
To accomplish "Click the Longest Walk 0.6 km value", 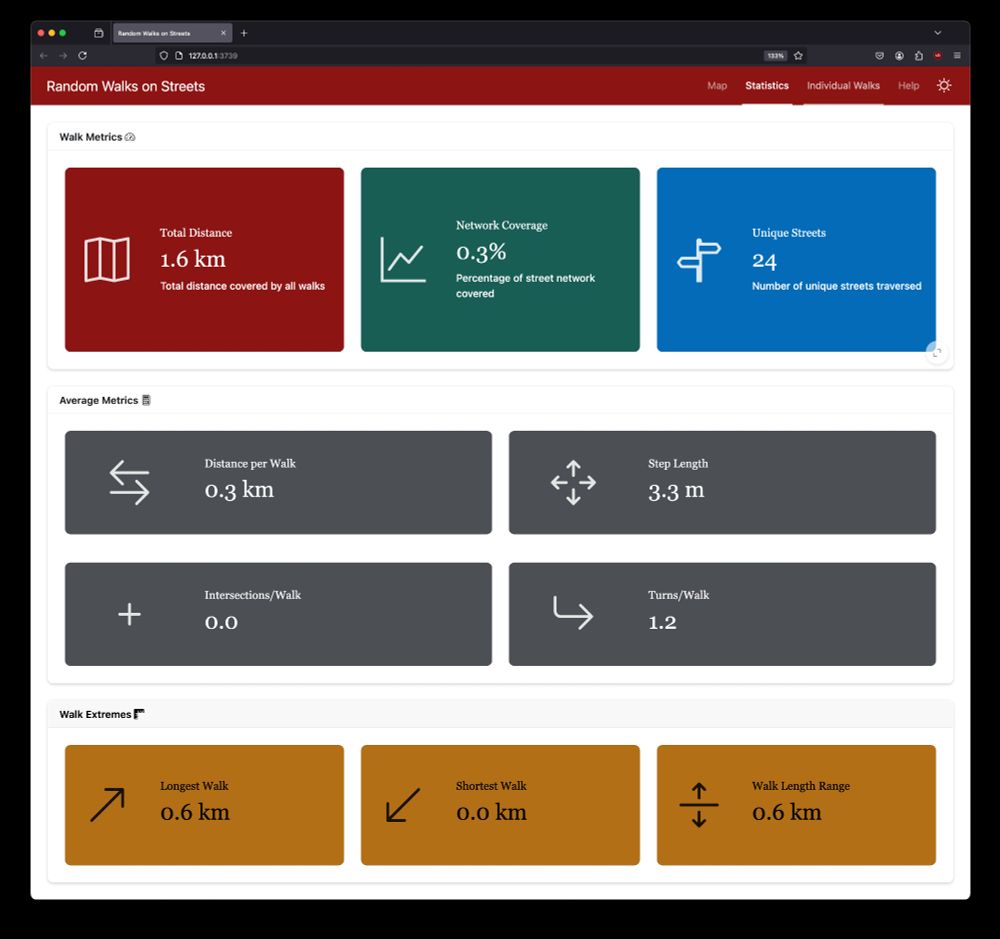I will (195, 812).
